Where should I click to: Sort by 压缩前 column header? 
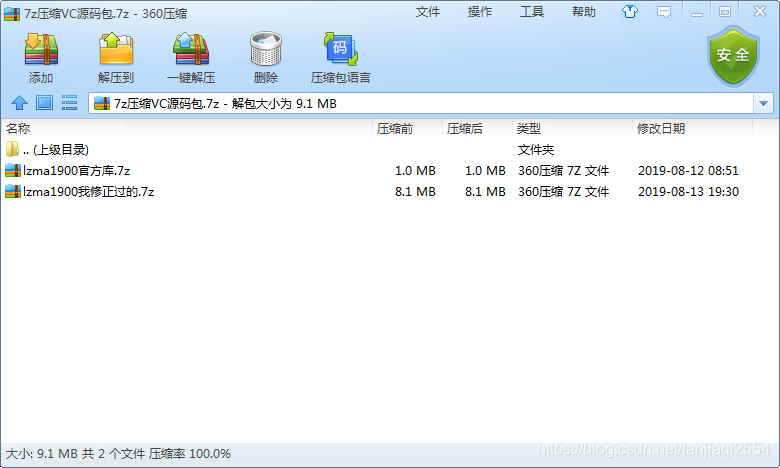click(407, 129)
